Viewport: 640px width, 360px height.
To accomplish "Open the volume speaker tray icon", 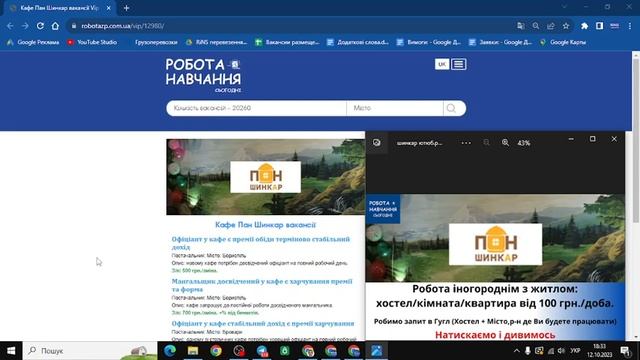I will (x=561, y=351).
